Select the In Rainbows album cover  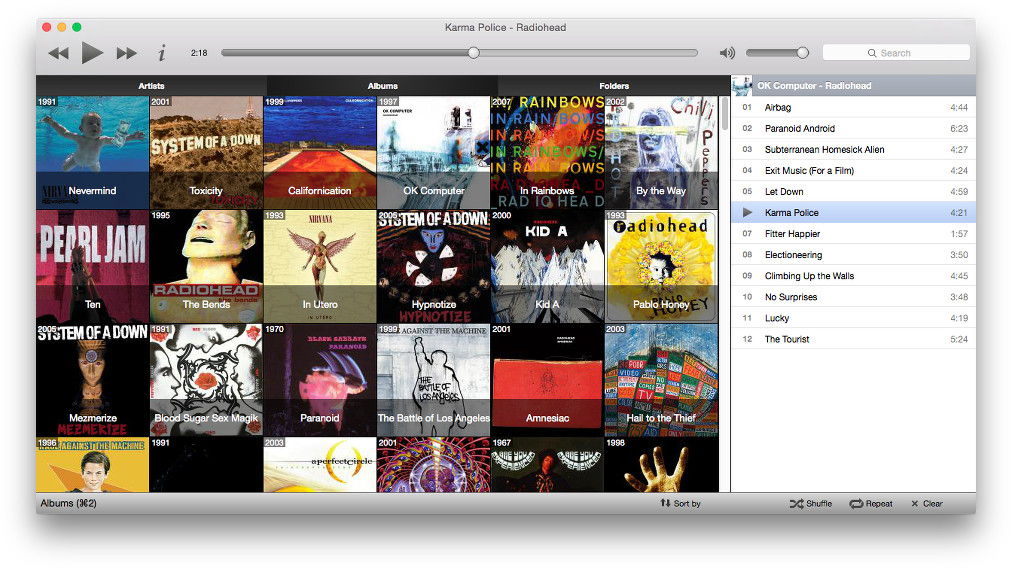click(x=547, y=152)
